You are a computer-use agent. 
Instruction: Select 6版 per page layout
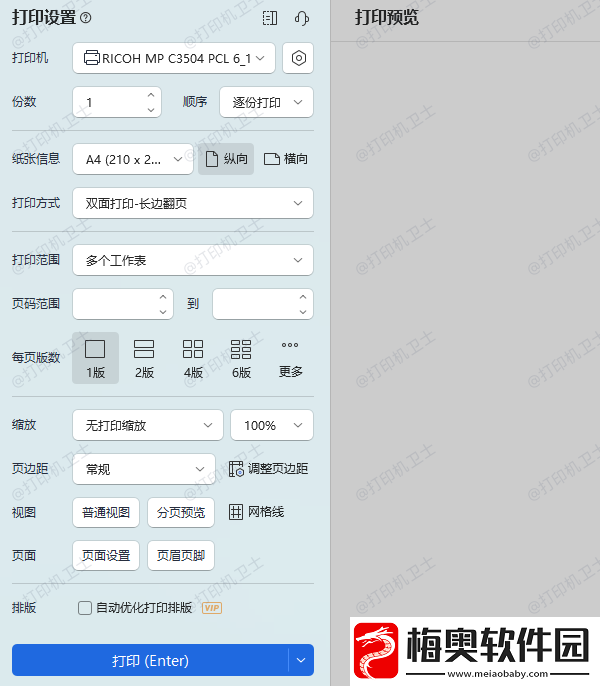click(241, 358)
